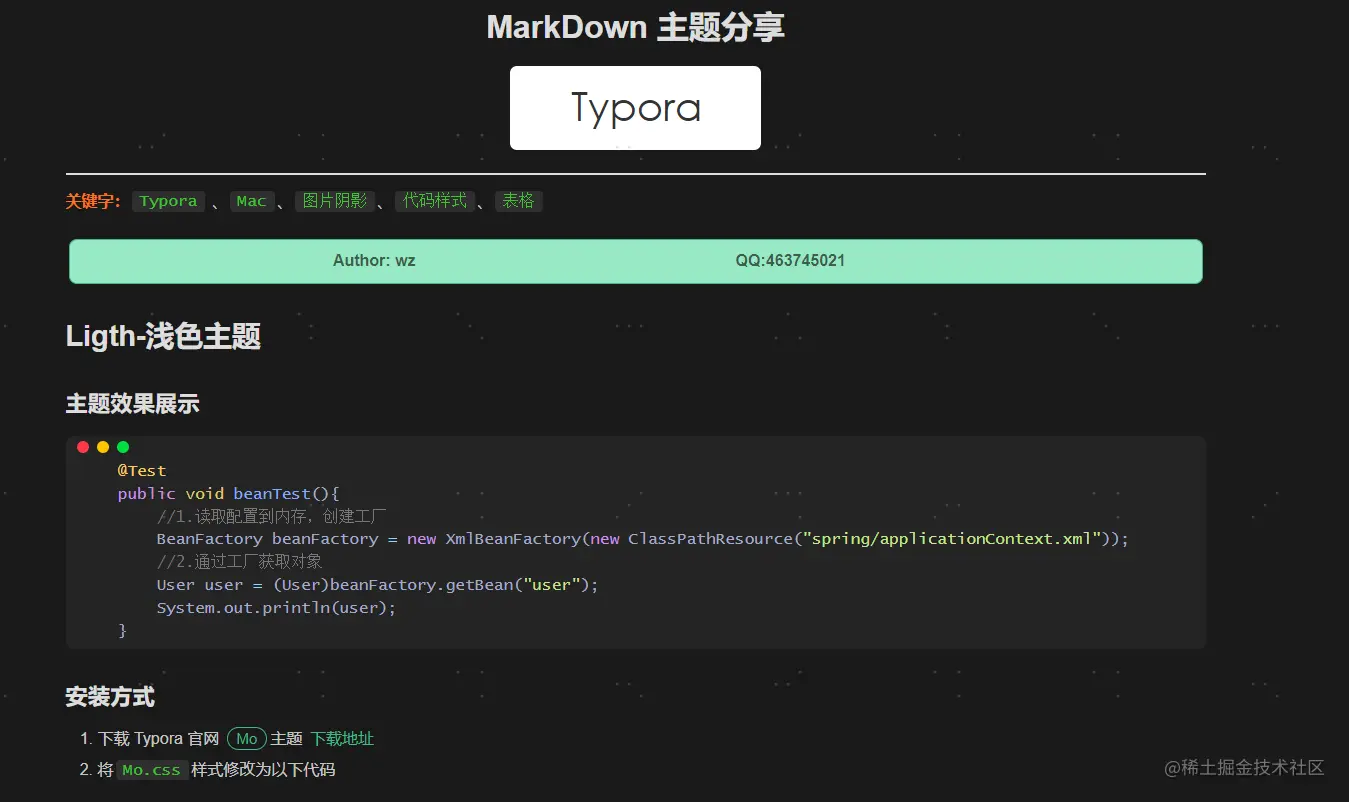Select the Mac keyword tag
1349x802 pixels.
[x=251, y=201]
